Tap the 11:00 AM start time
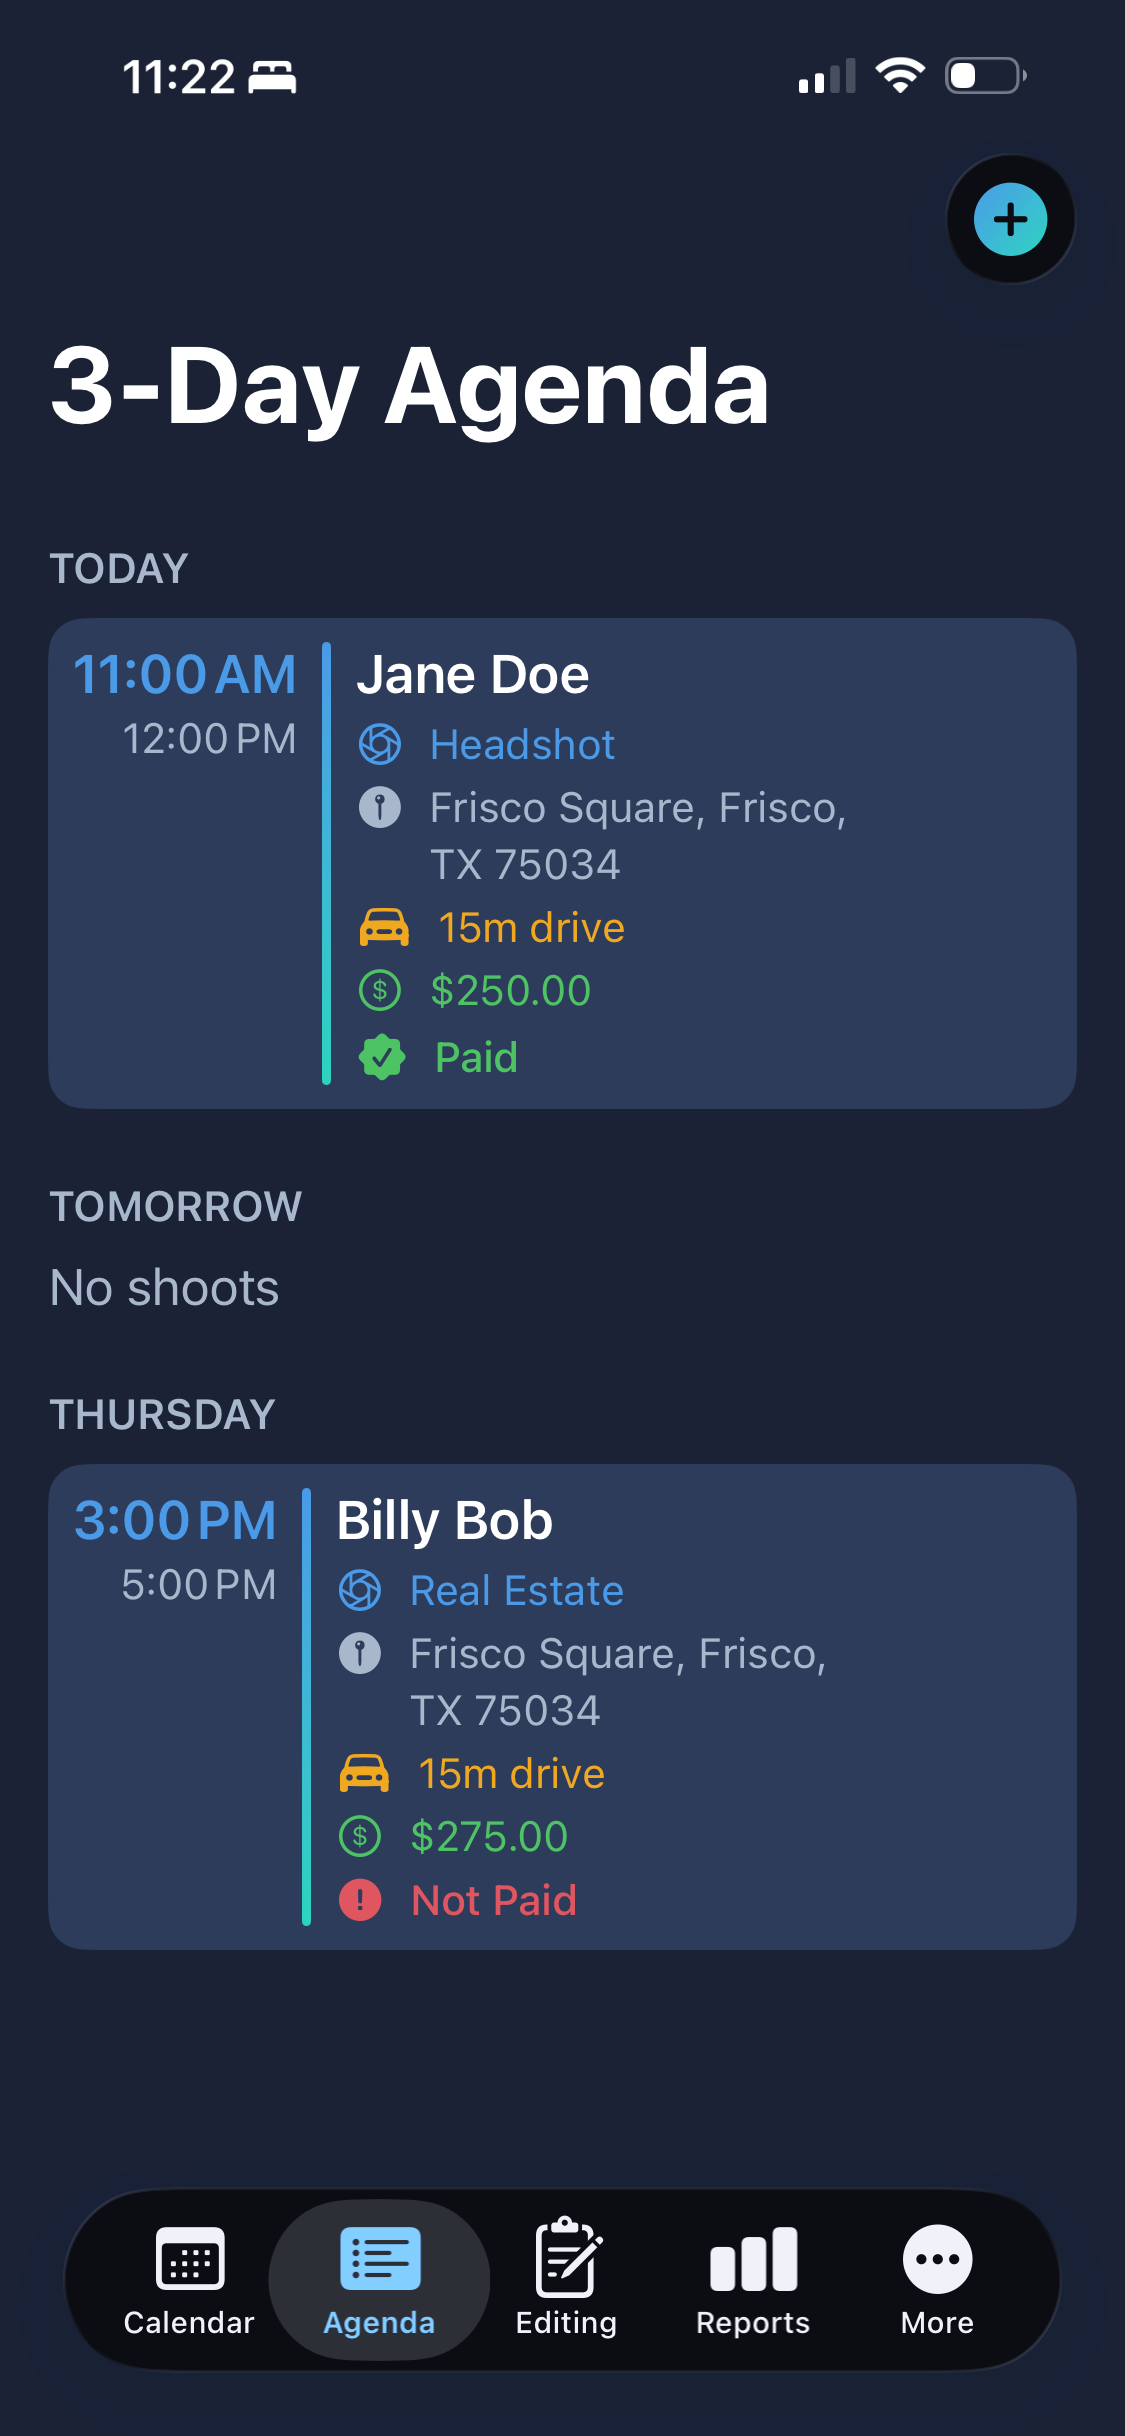This screenshot has height=2436, width=1125. (x=185, y=674)
